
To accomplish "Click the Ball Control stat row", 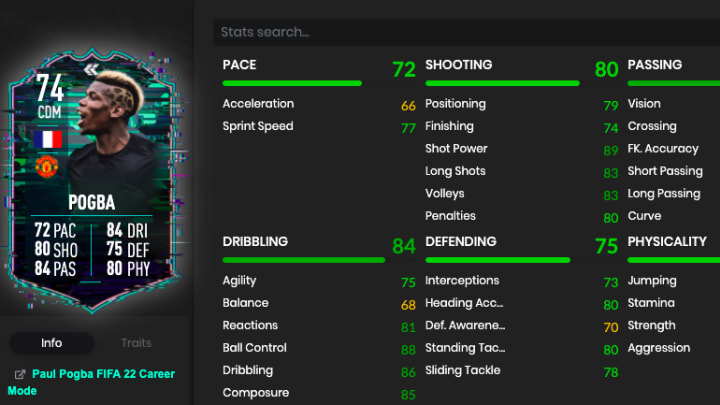I will click(x=319, y=349).
